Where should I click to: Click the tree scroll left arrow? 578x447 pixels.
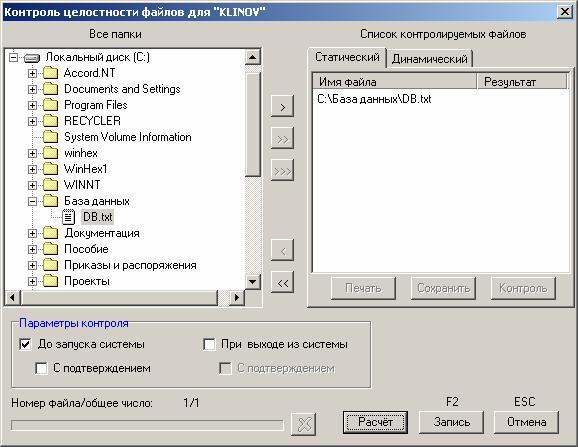[13, 297]
